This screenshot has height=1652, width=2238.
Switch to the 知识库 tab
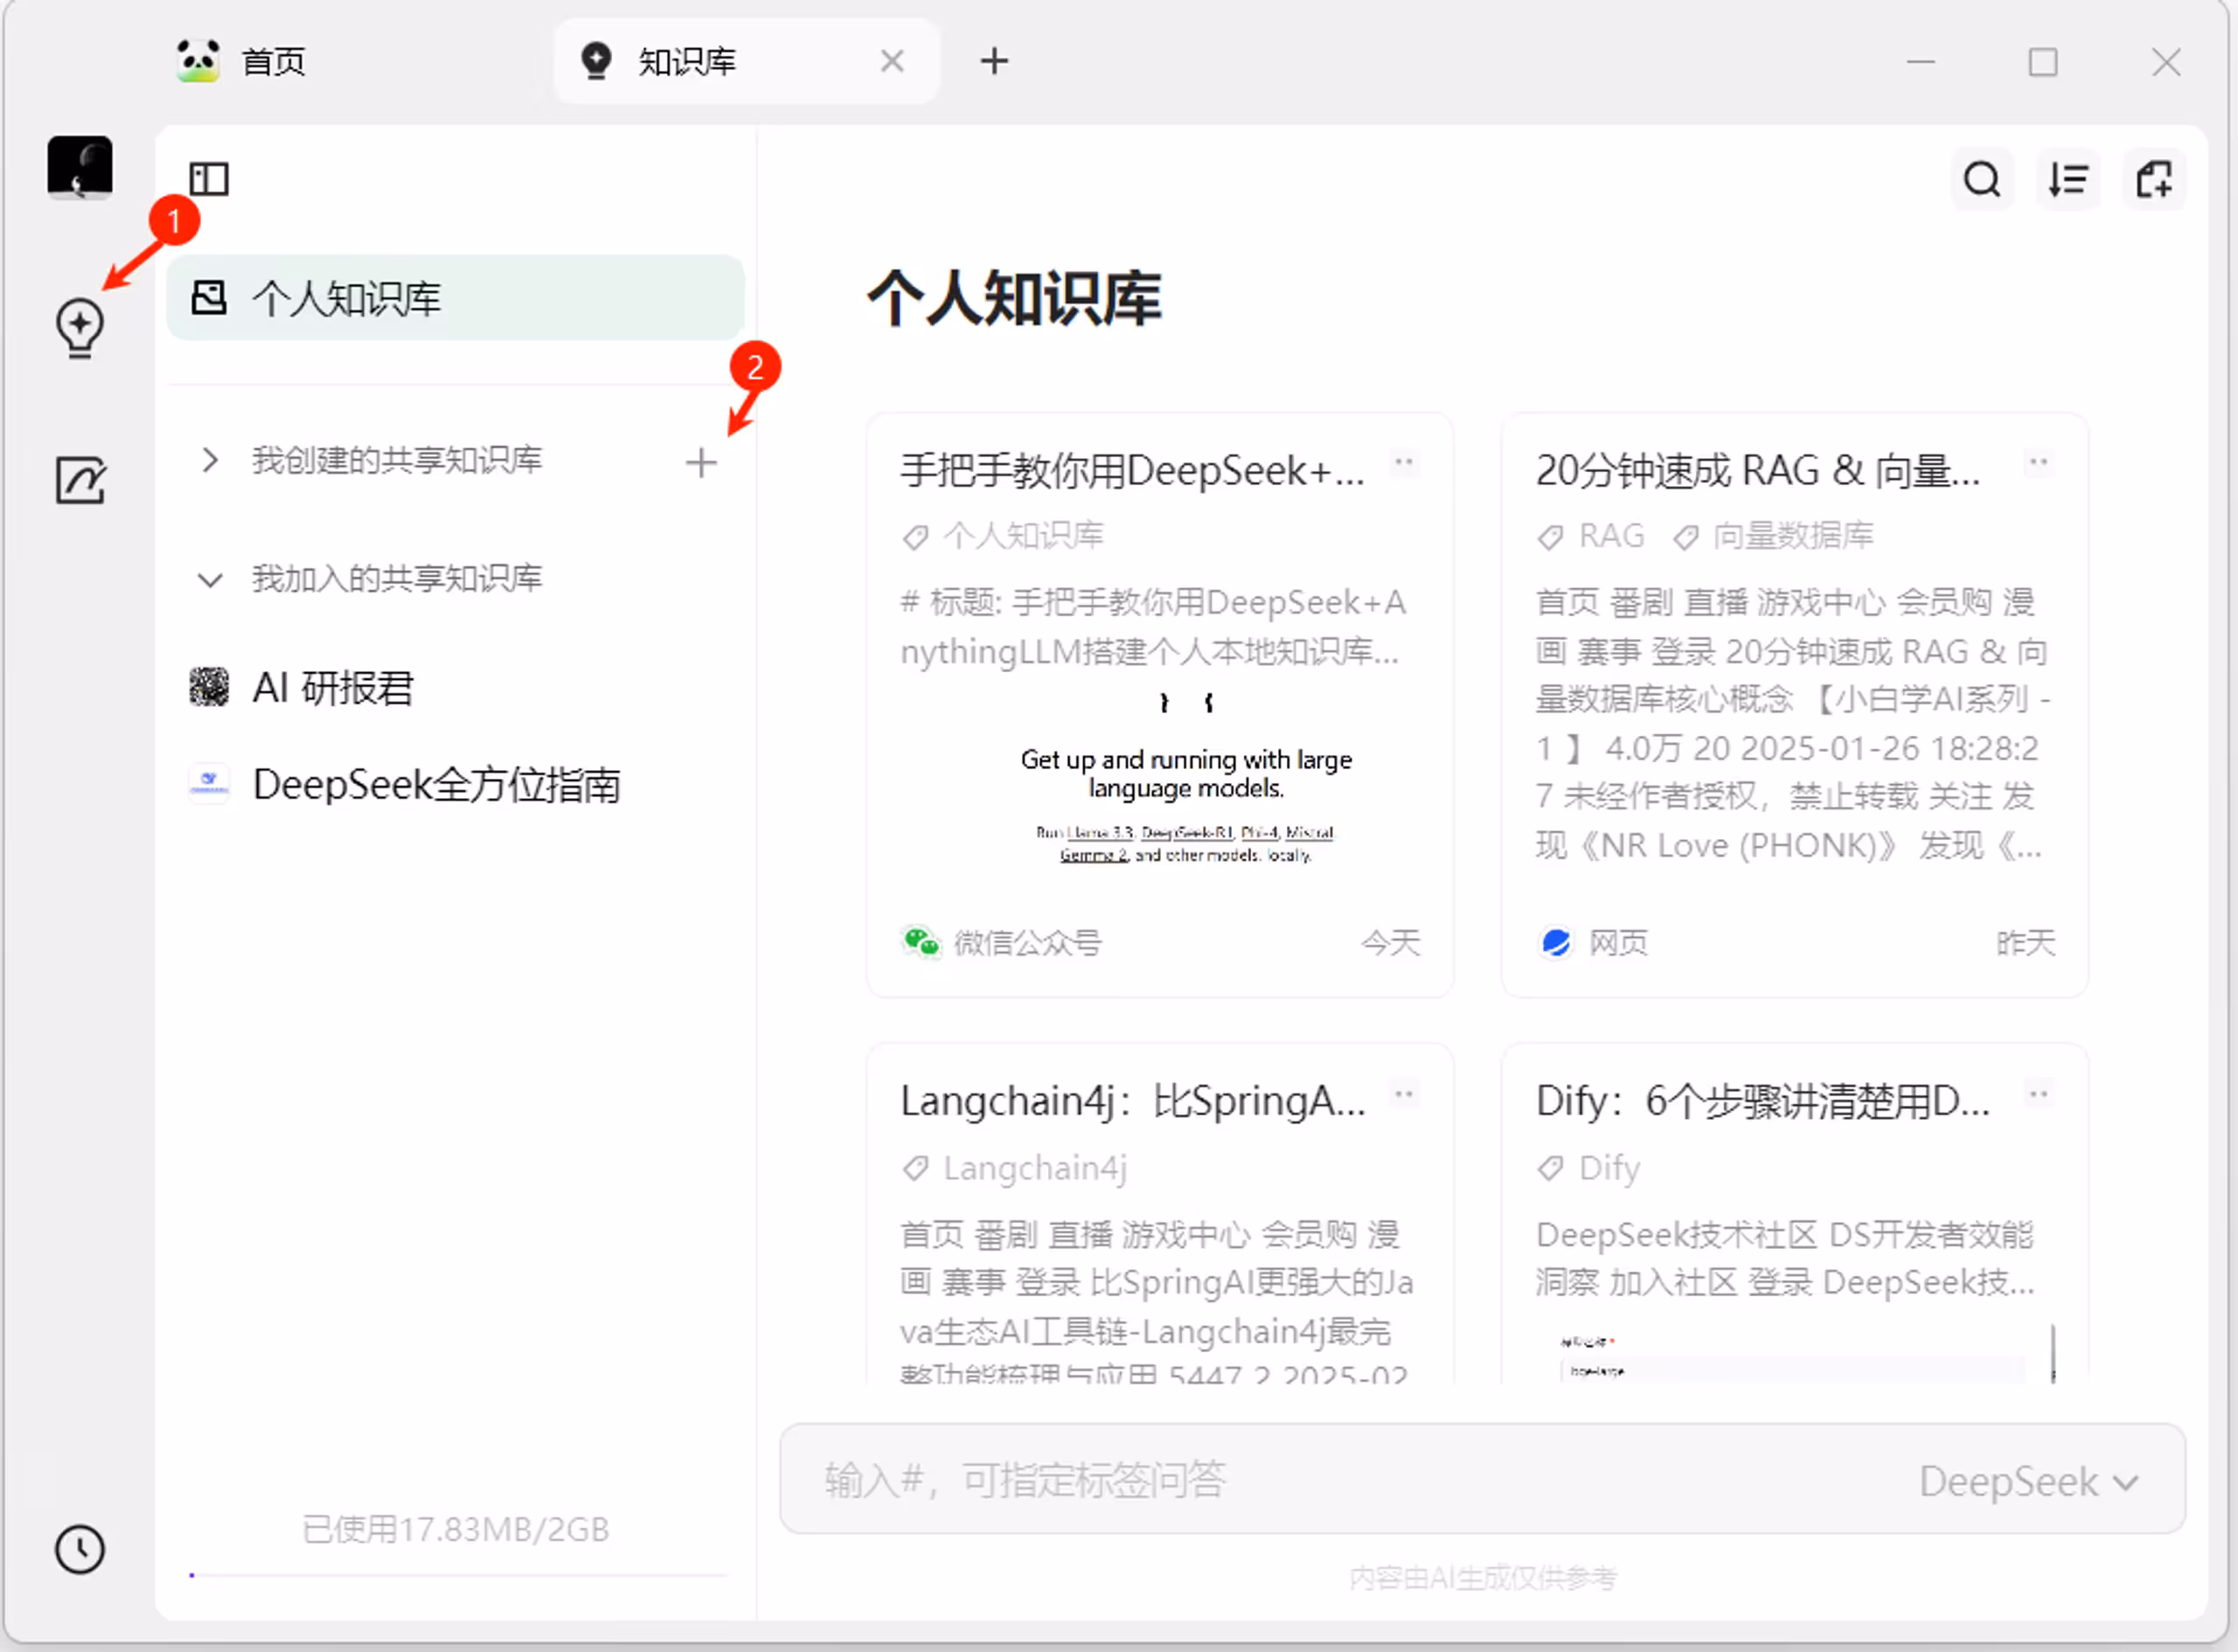(x=746, y=61)
